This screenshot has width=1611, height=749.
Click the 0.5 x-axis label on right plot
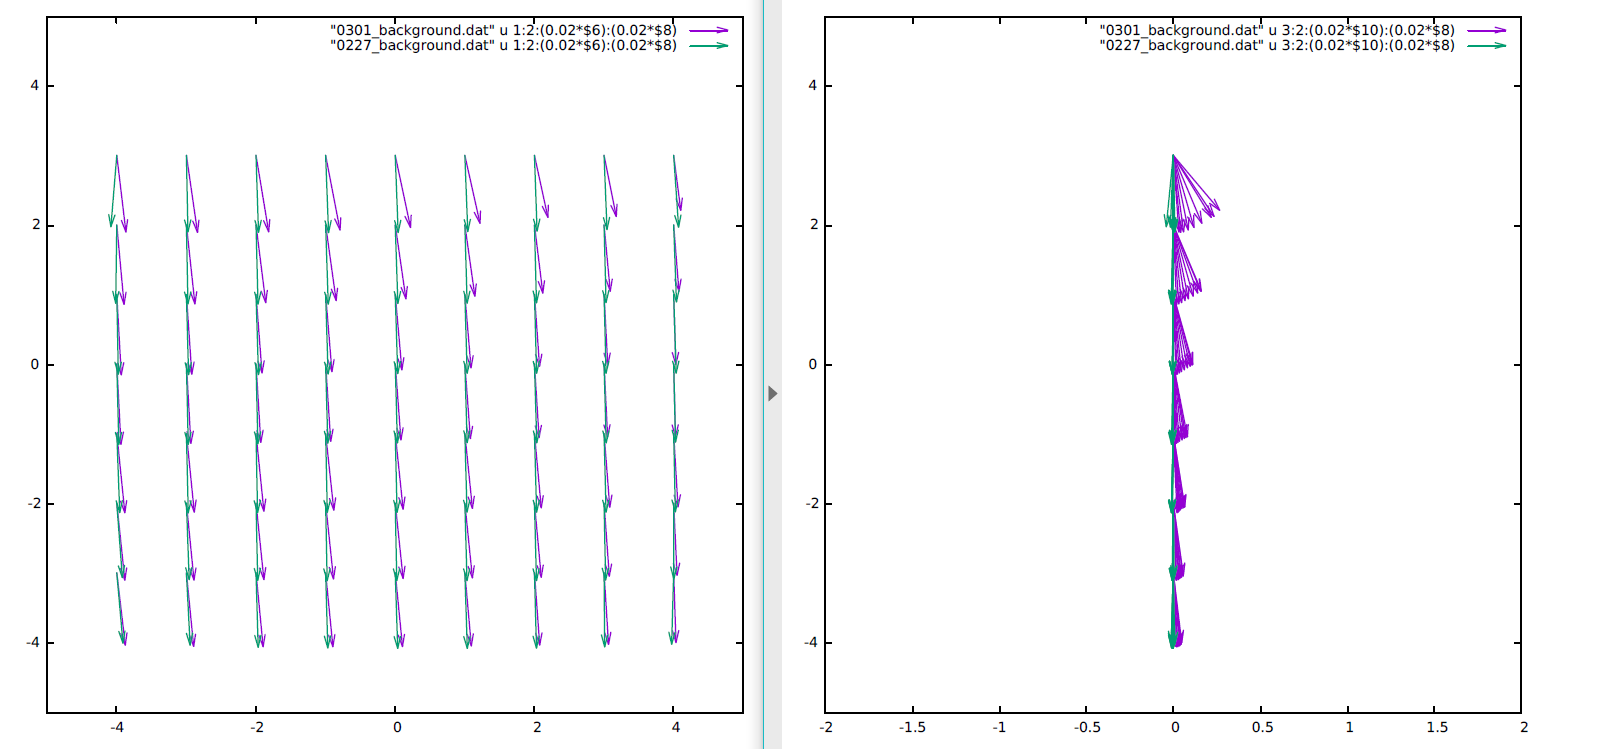click(1262, 728)
